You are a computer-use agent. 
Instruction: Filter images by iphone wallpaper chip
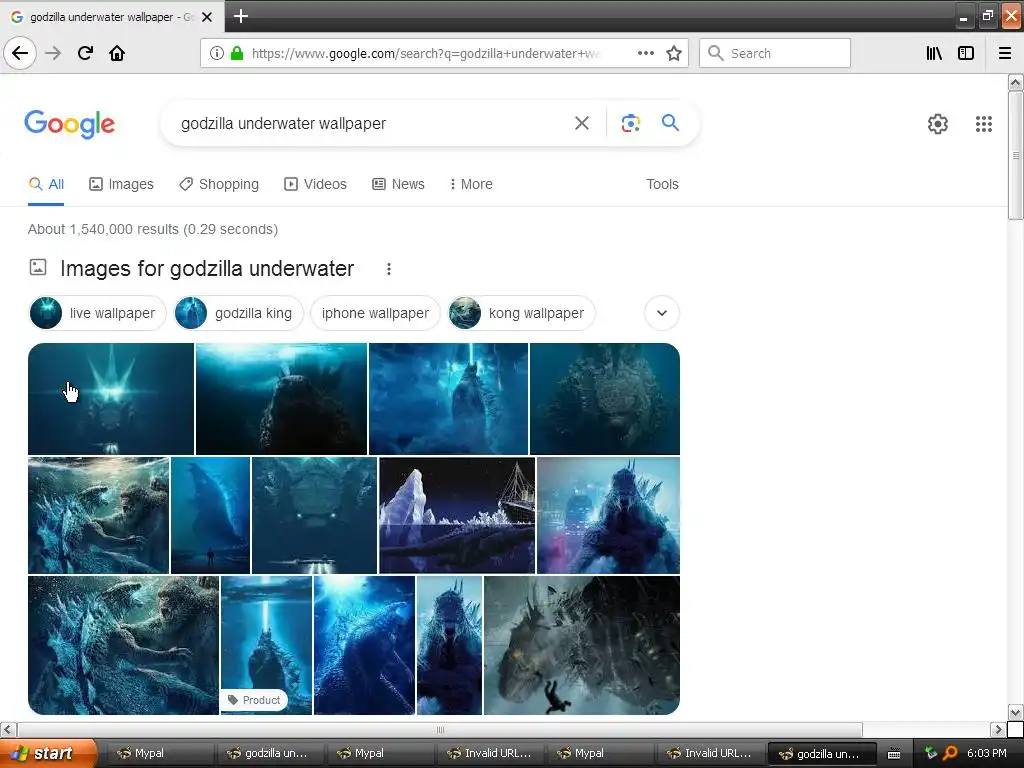coord(376,313)
